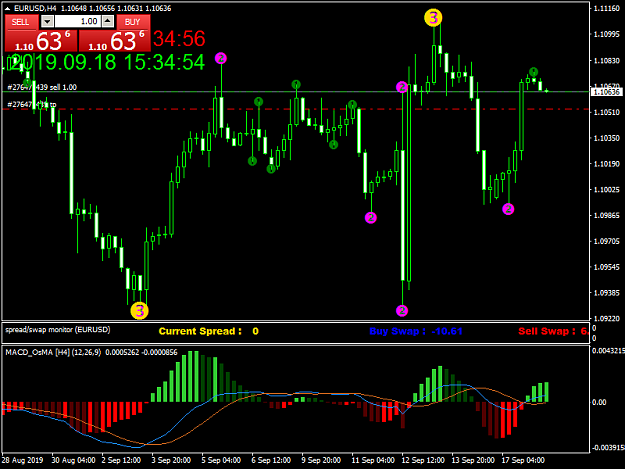Click yellow level-3 marker at chart bottom
Screen dimensions: 625x469
pos(140,311)
